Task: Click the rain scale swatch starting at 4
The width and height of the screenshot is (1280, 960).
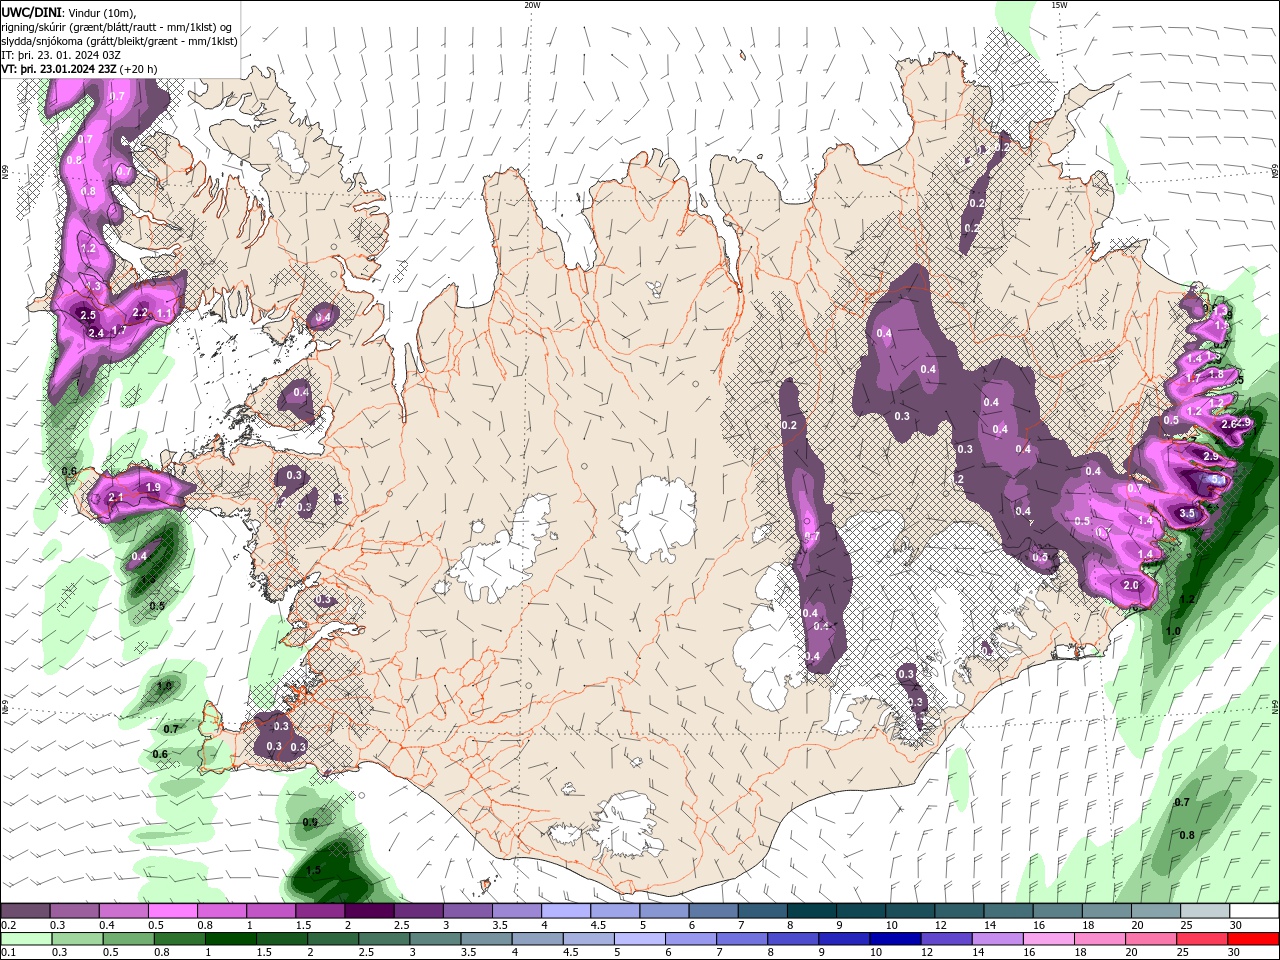Action: 538,939
